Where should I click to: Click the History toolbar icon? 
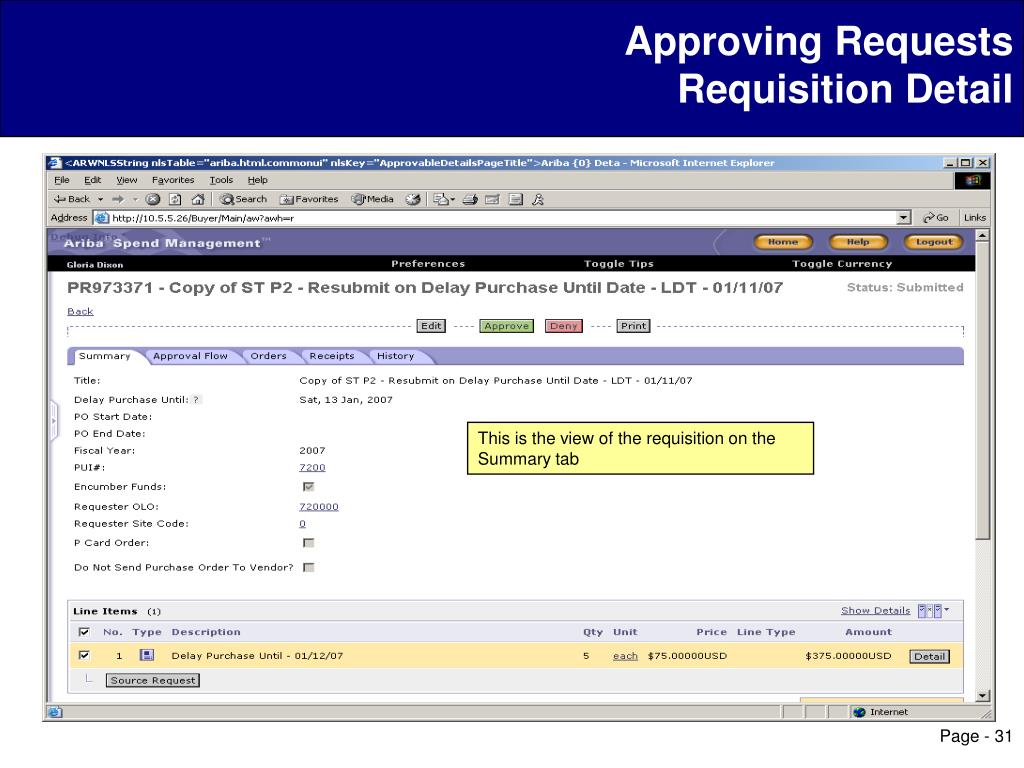tap(413, 199)
